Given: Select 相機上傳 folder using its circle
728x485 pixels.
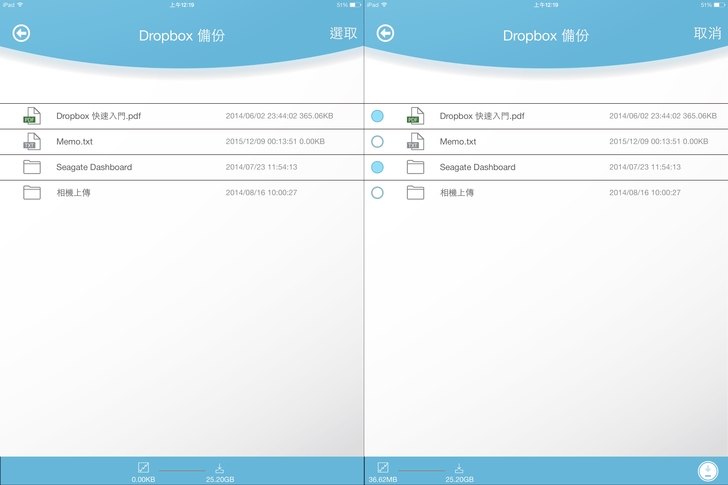Looking at the screenshot, I should [x=377, y=192].
